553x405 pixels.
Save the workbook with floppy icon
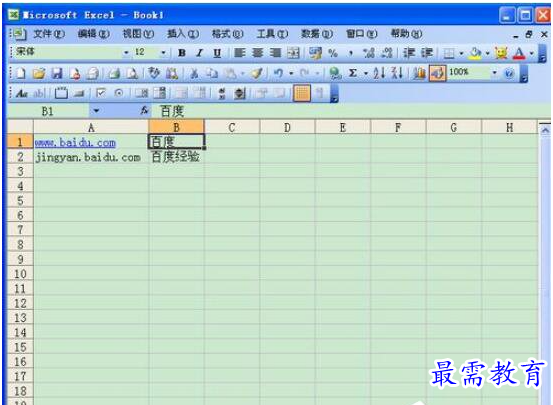(x=57, y=73)
